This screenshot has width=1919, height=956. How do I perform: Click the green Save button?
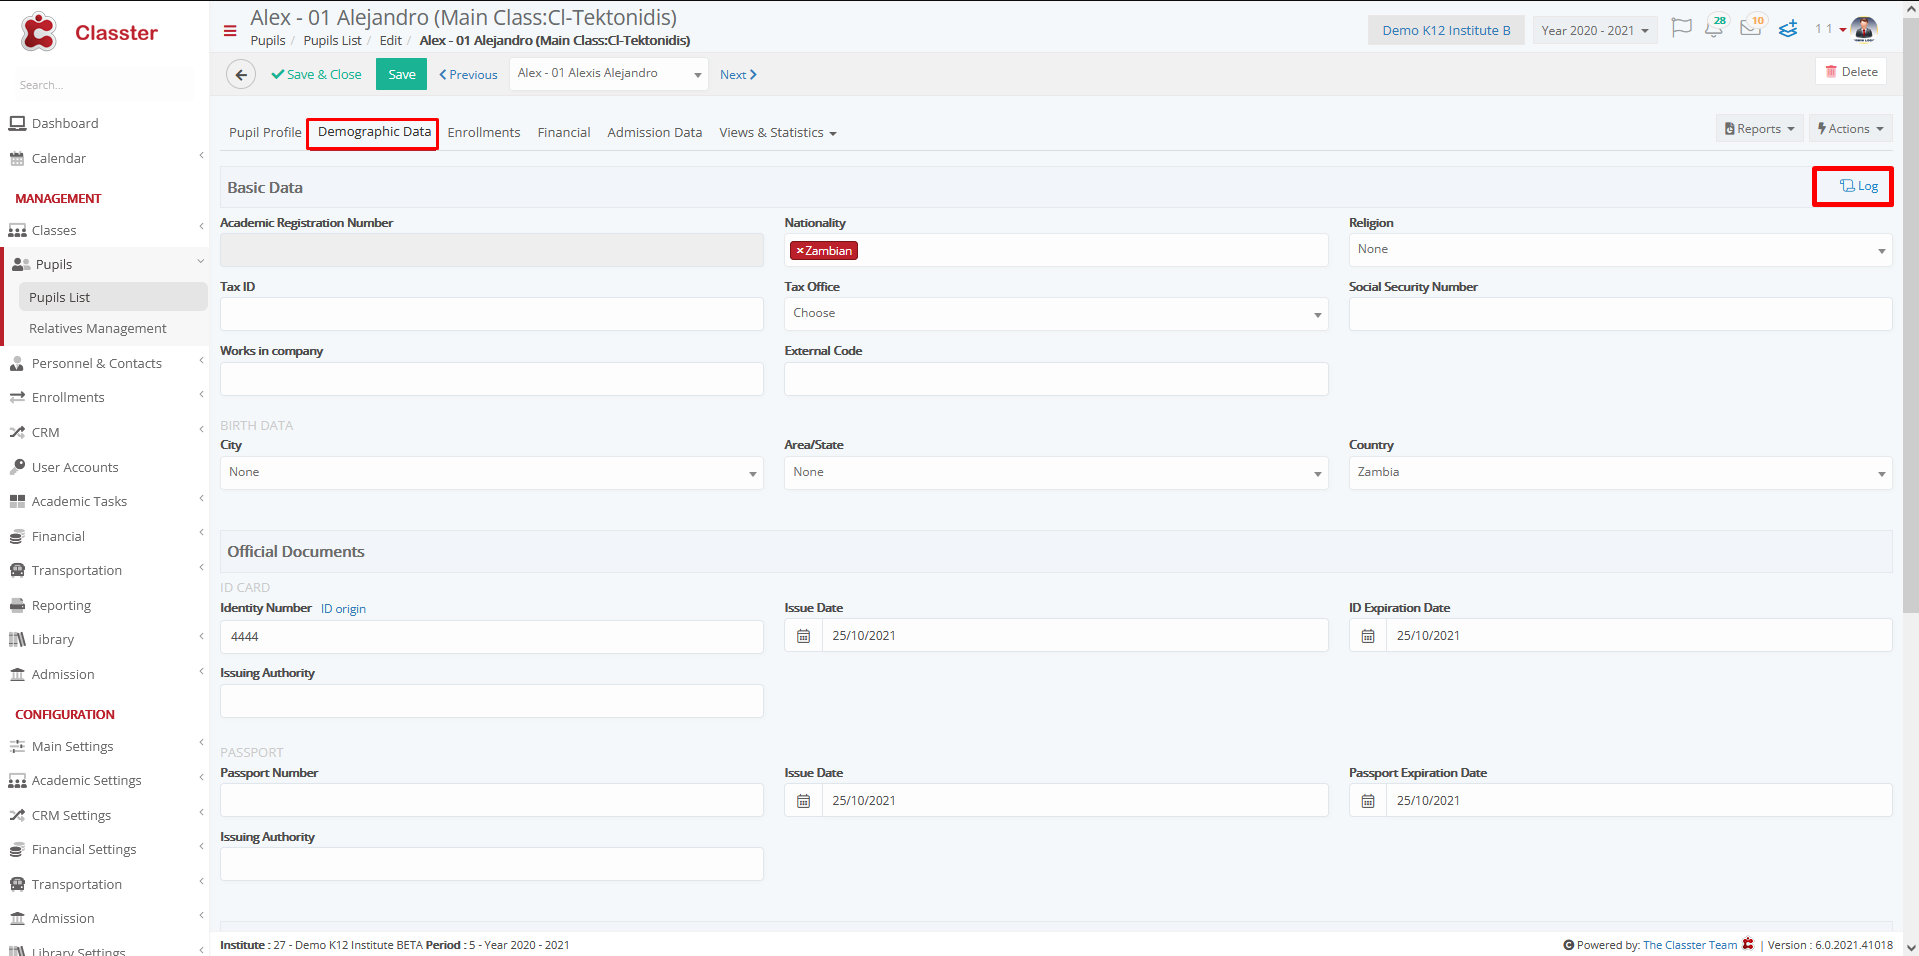click(x=401, y=74)
